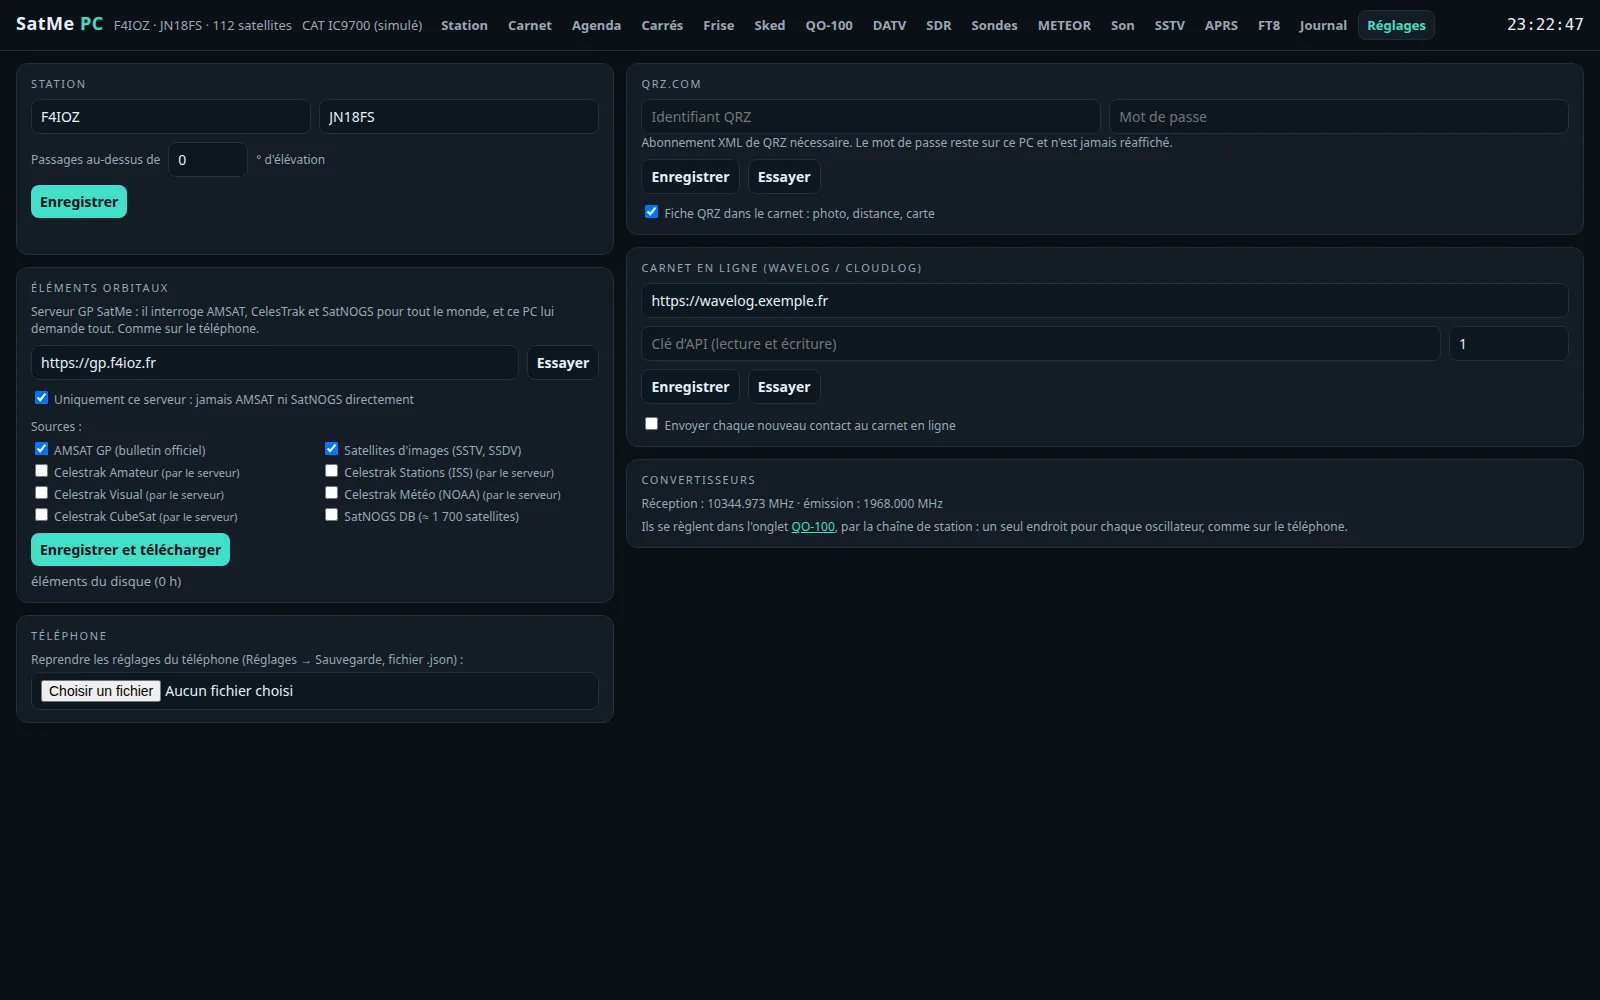Enable Celestrak Amateur source
This screenshot has height=1000, width=1600.
(x=41, y=471)
